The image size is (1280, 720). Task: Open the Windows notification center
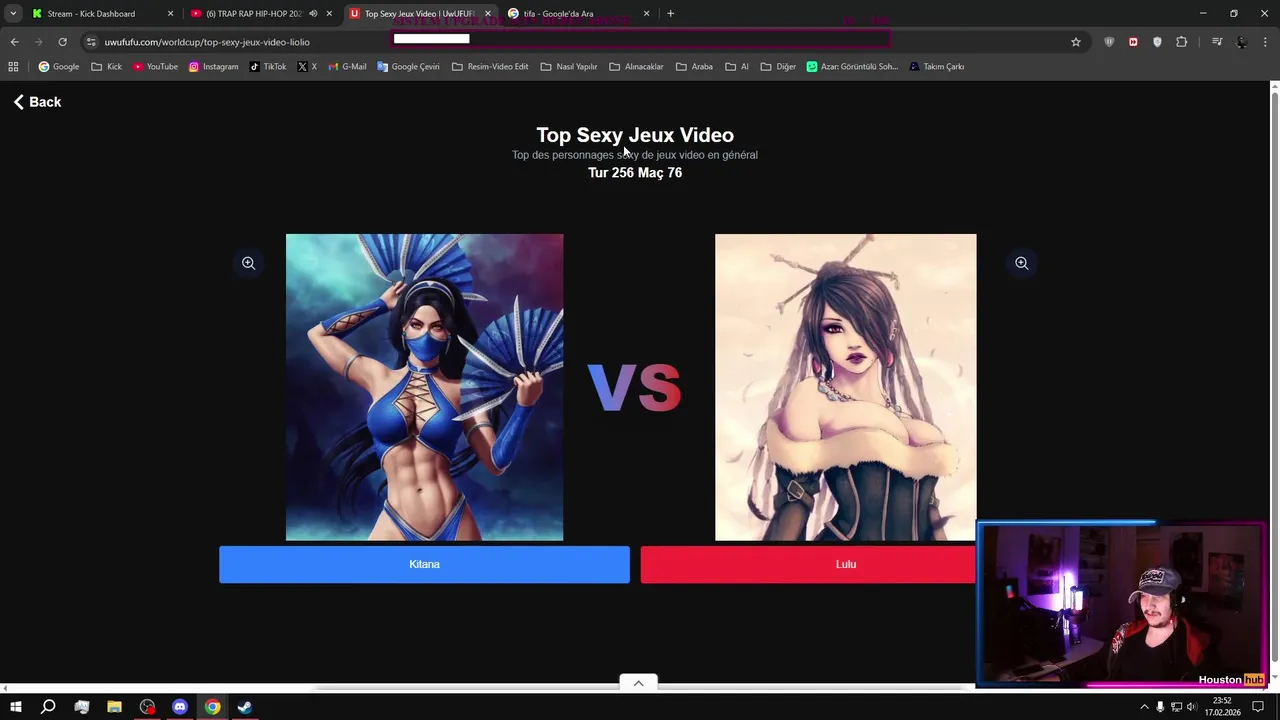[x=1258, y=707]
